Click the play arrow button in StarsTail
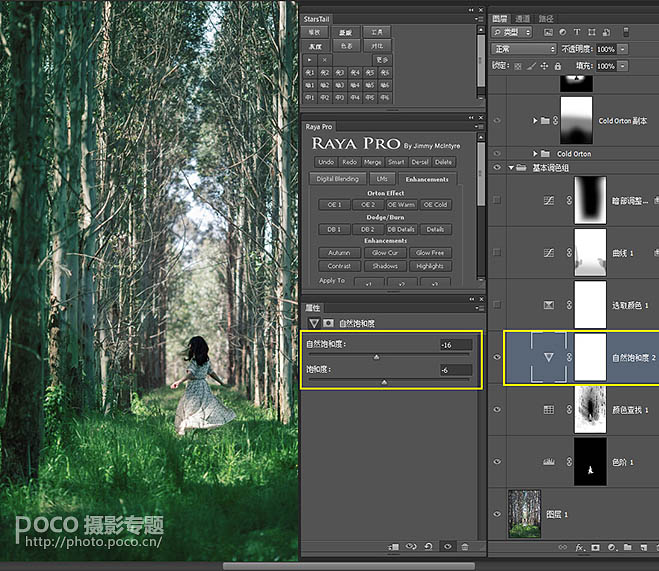The height and width of the screenshot is (571, 659). (x=310, y=60)
